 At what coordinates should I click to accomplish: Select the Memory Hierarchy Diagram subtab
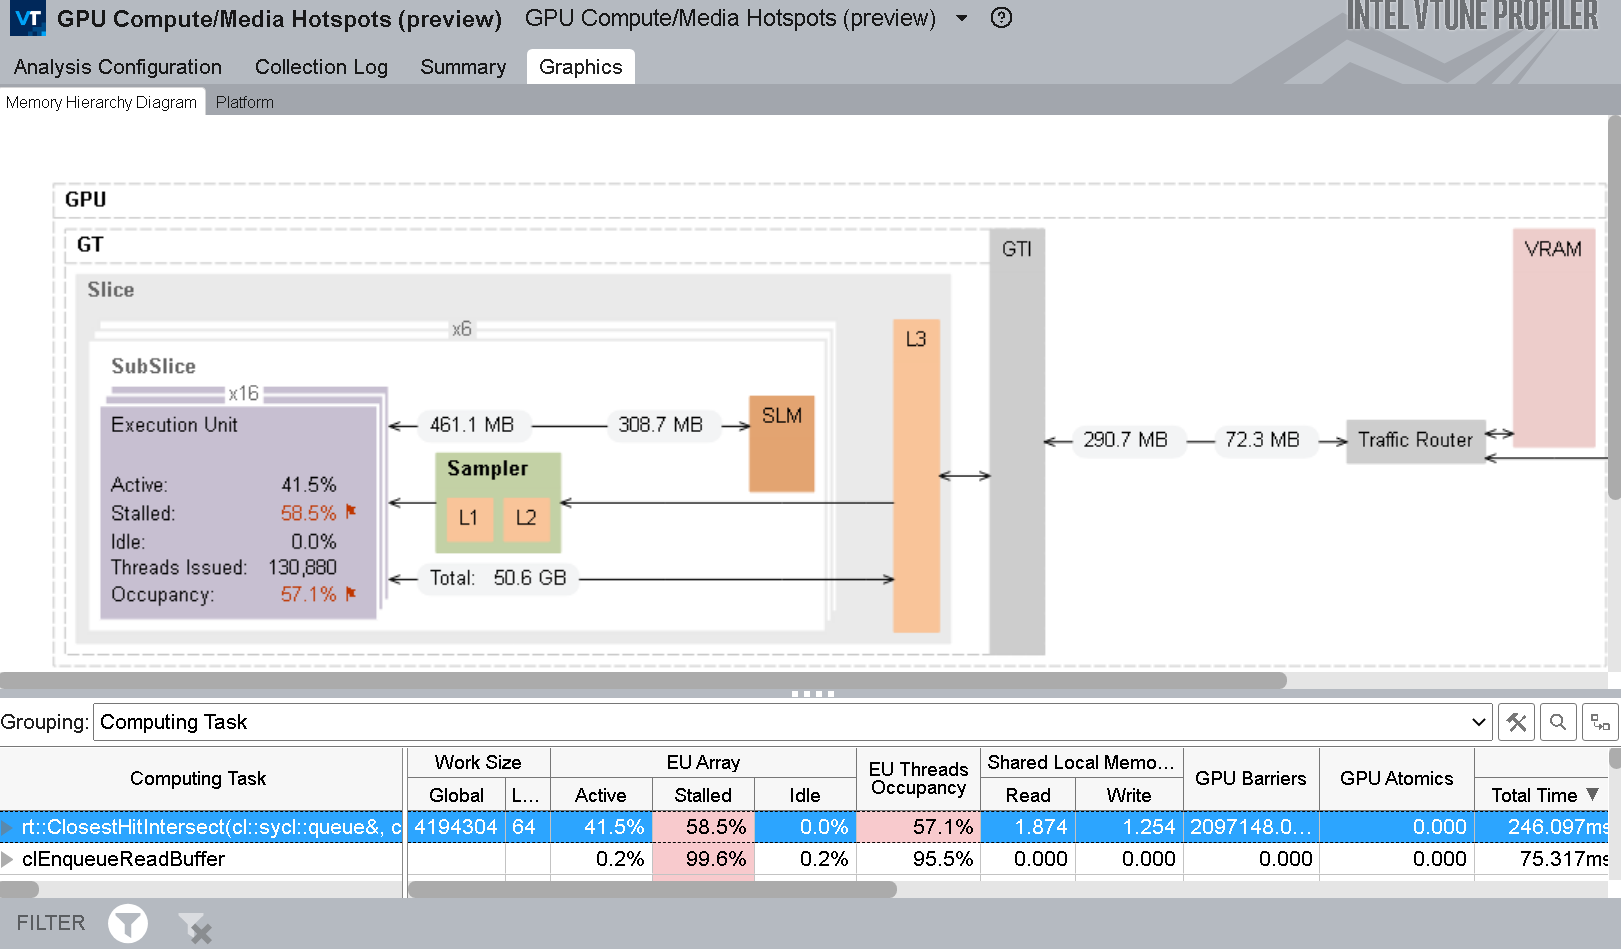click(102, 102)
